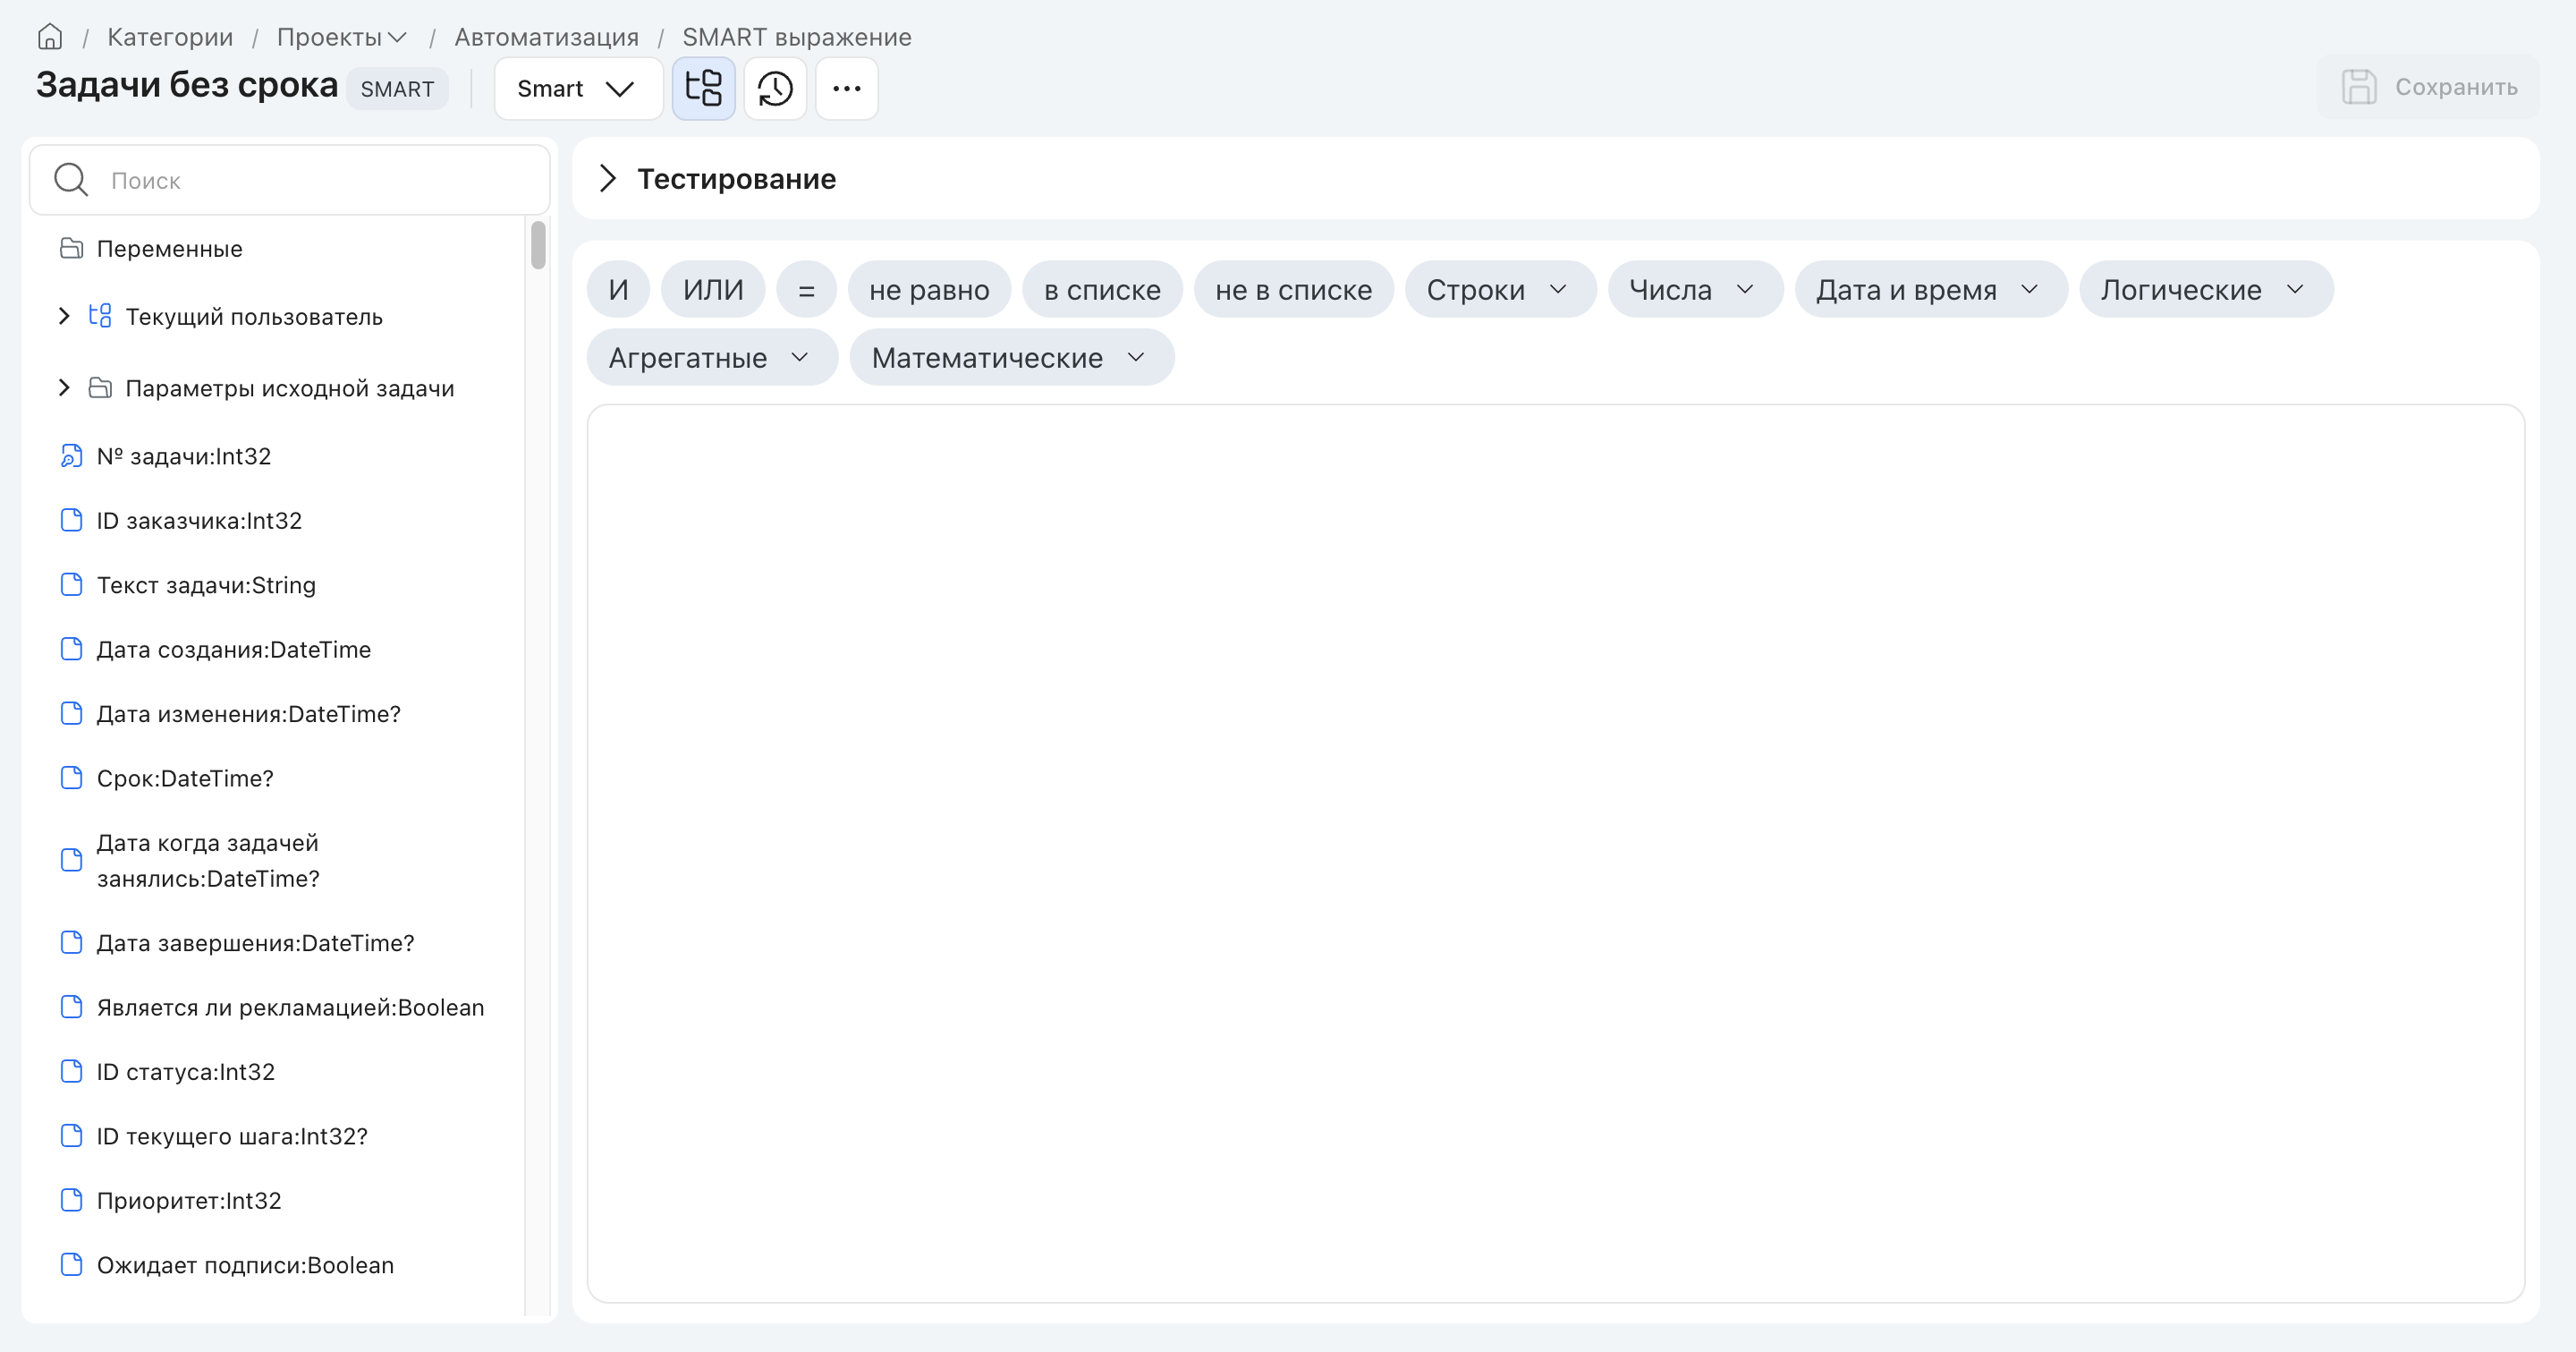The height and width of the screenshot is (1352, 2576).
Task: Open the Агрегатные functions dropdown
Action: (712, 357)
